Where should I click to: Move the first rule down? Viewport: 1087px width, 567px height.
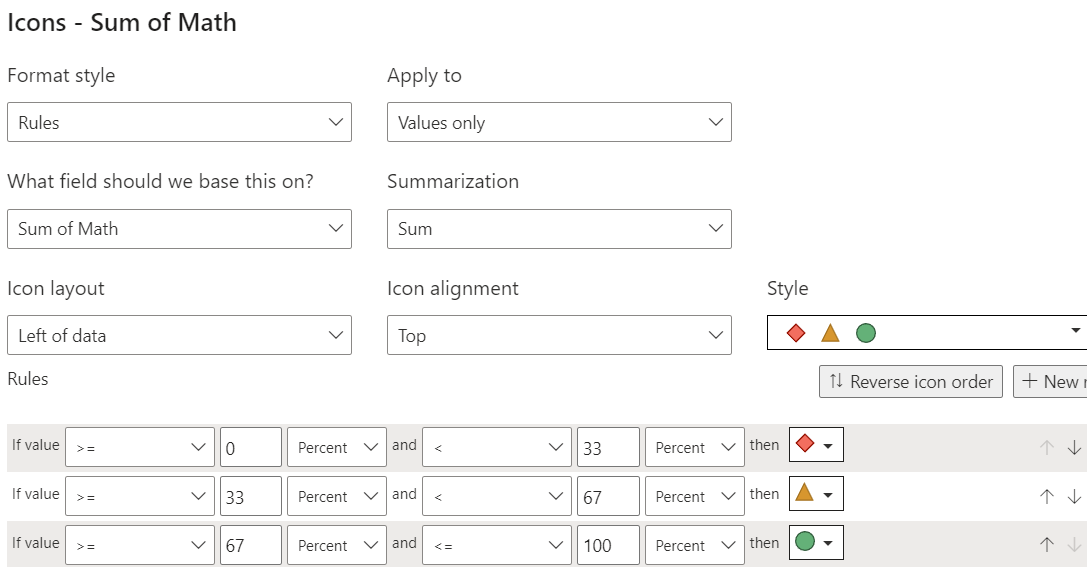point(1074,448)
